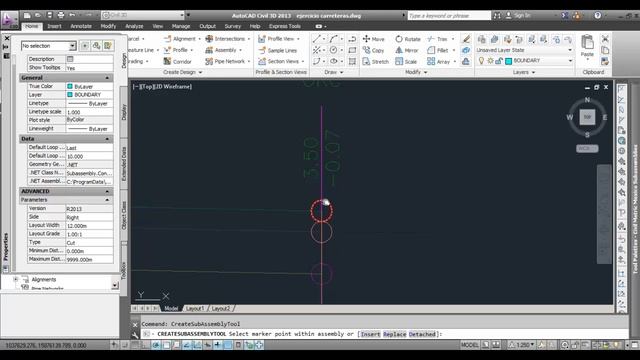Switch to the Layout2 tab
Screen dimensions: 640x360
221,308
